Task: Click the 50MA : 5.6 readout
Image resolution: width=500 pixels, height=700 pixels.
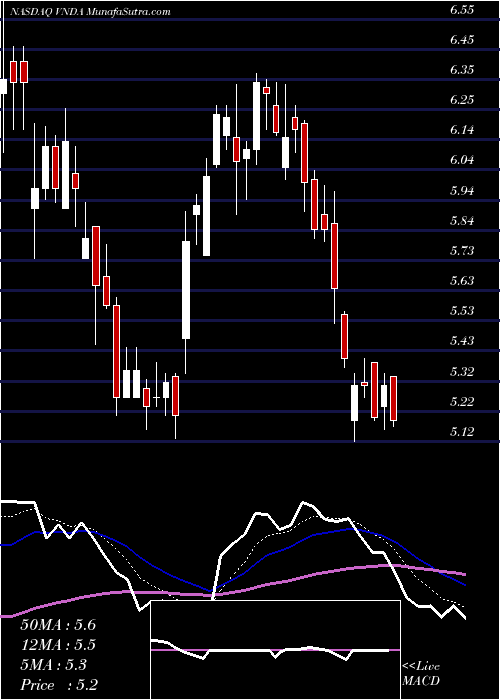Action: (58, 625)
